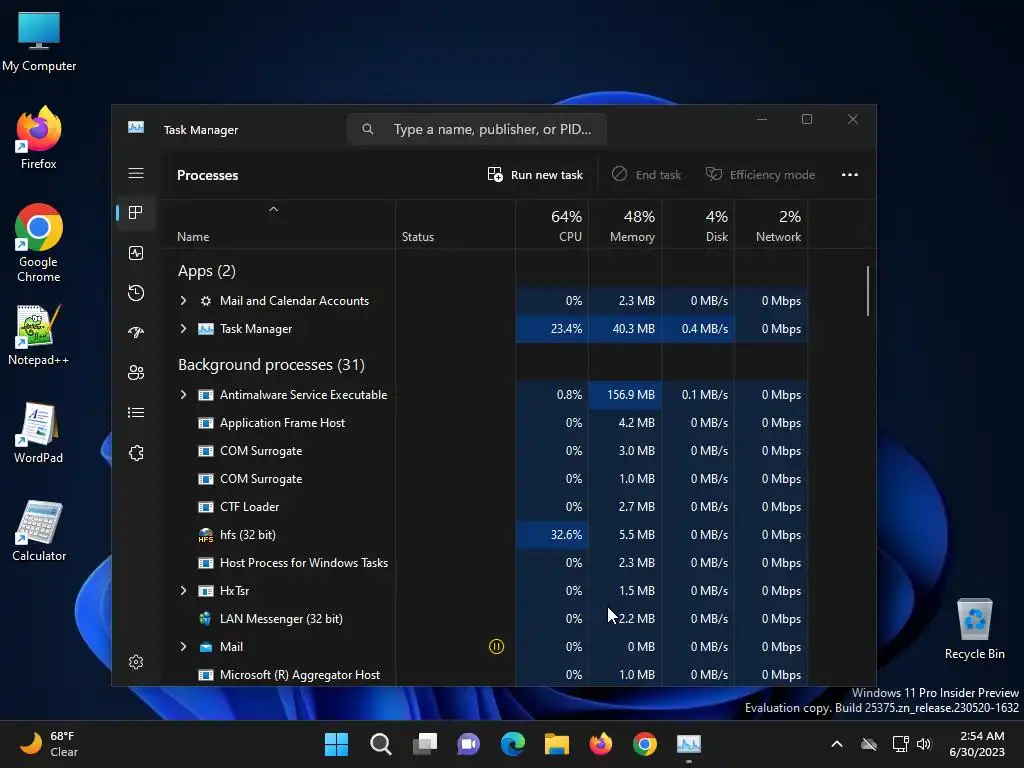Sort by the Disk column header

(698, 225)
